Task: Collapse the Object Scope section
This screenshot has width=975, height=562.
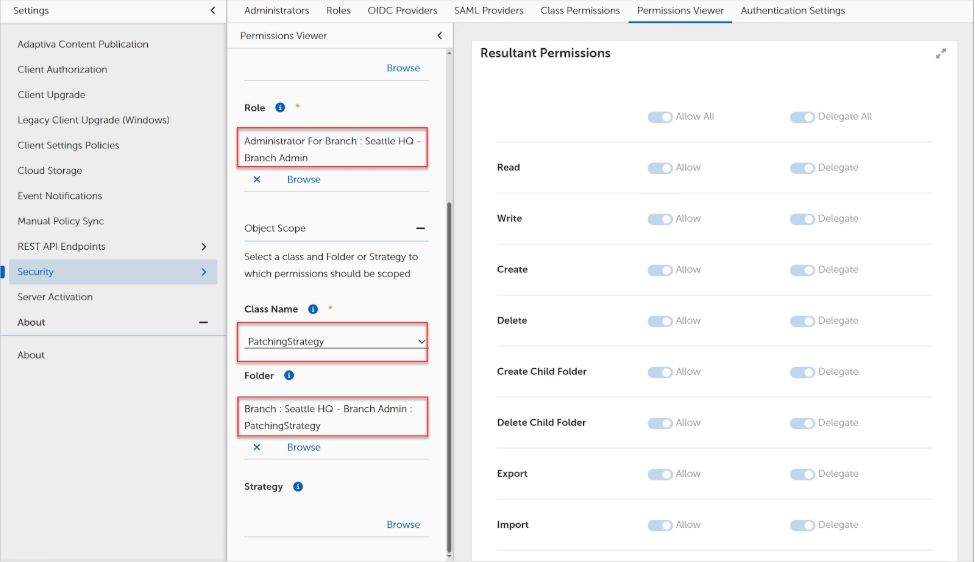Action: click(420, 228)
